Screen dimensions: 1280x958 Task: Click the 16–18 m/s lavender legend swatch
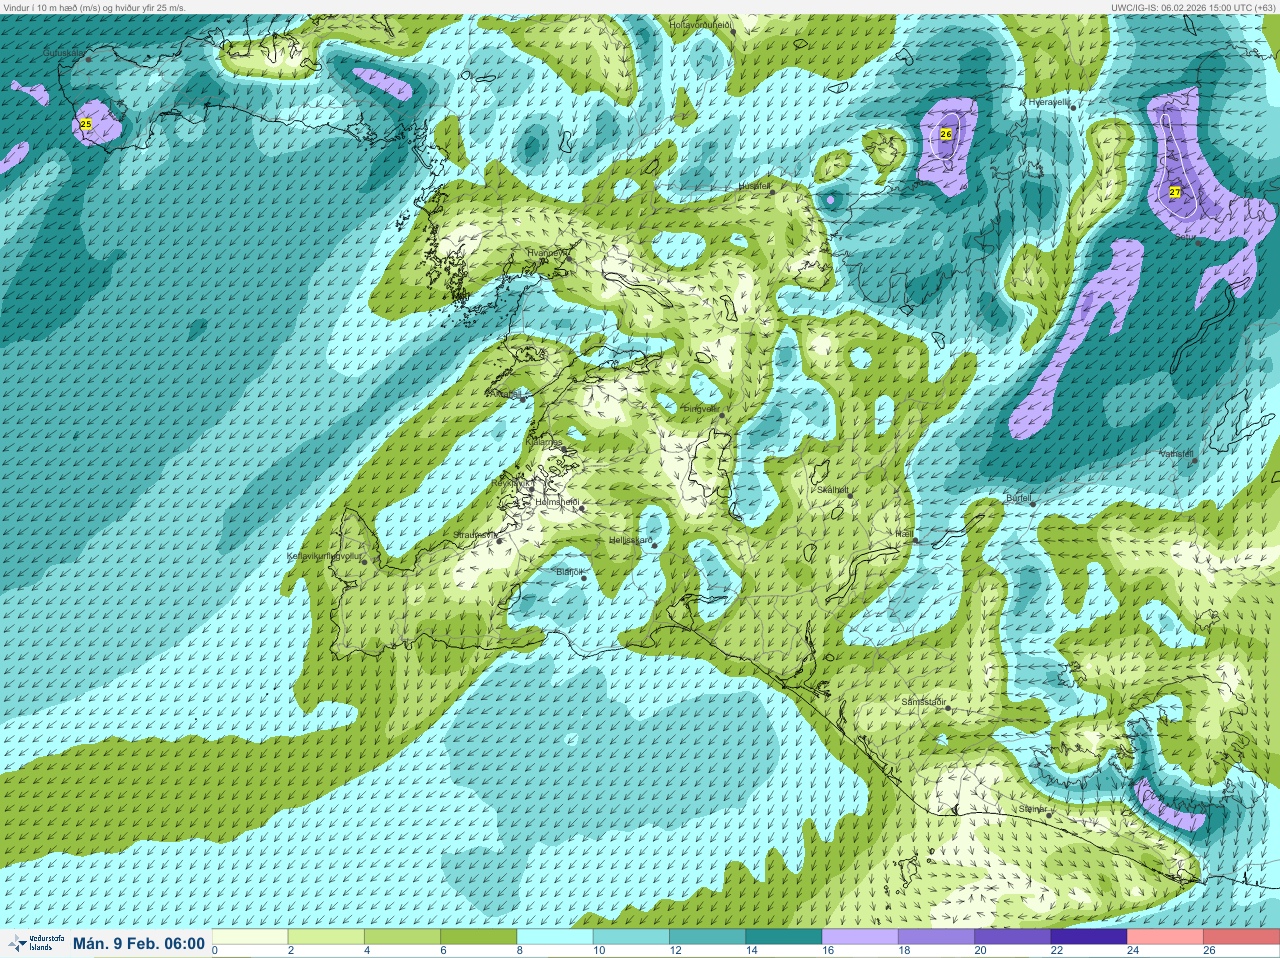click(x=860, y=937)
